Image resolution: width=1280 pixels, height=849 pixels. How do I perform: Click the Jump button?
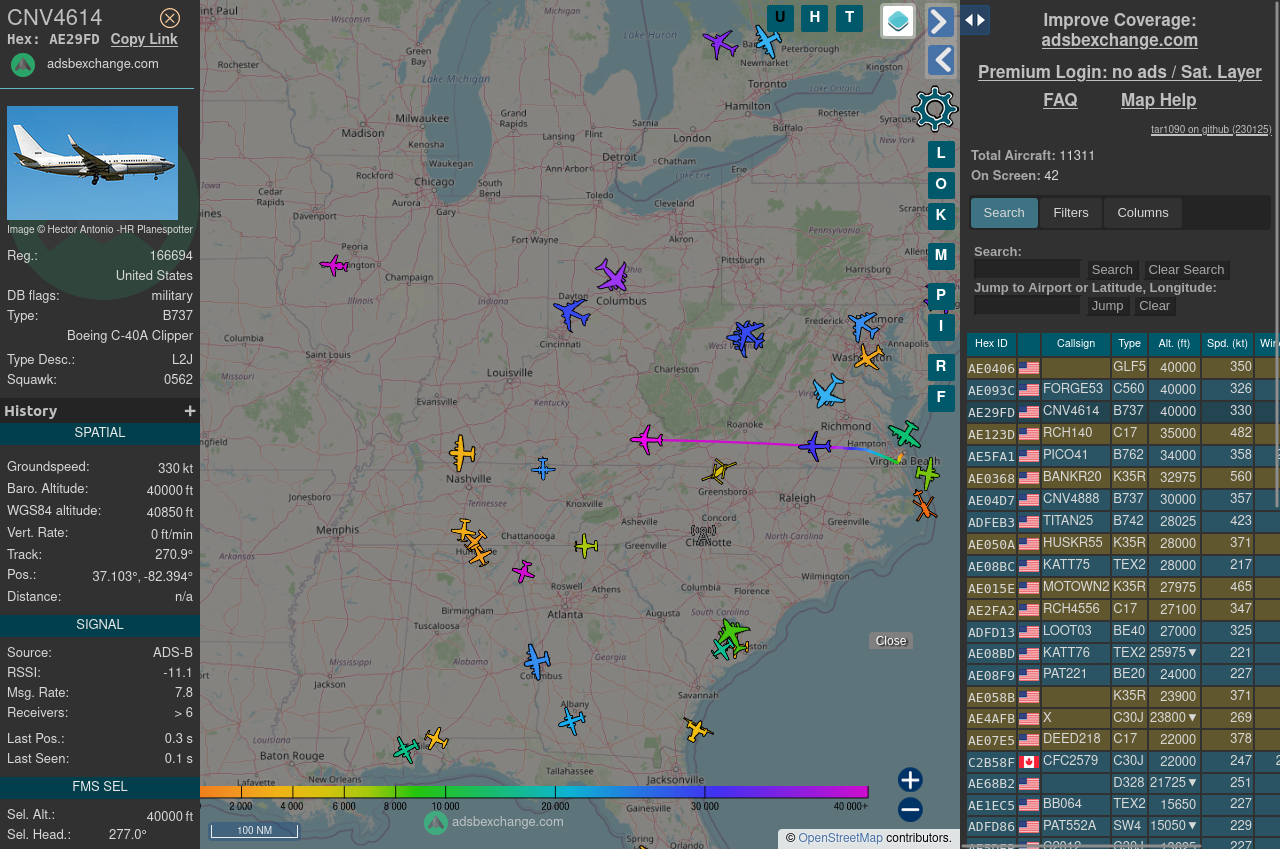pos(1107,306)
